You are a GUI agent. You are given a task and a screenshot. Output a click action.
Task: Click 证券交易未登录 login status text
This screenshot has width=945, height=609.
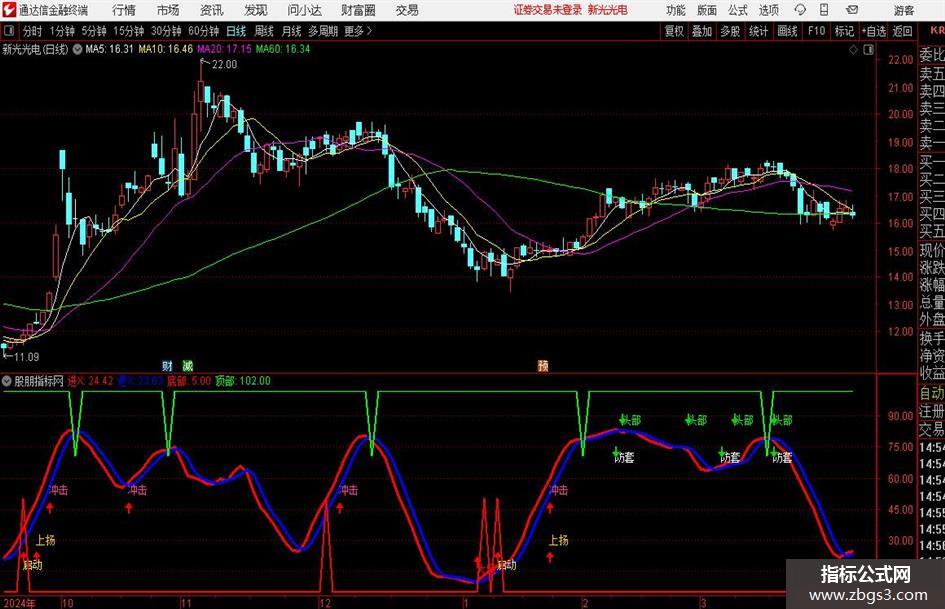tap(548, 10)
